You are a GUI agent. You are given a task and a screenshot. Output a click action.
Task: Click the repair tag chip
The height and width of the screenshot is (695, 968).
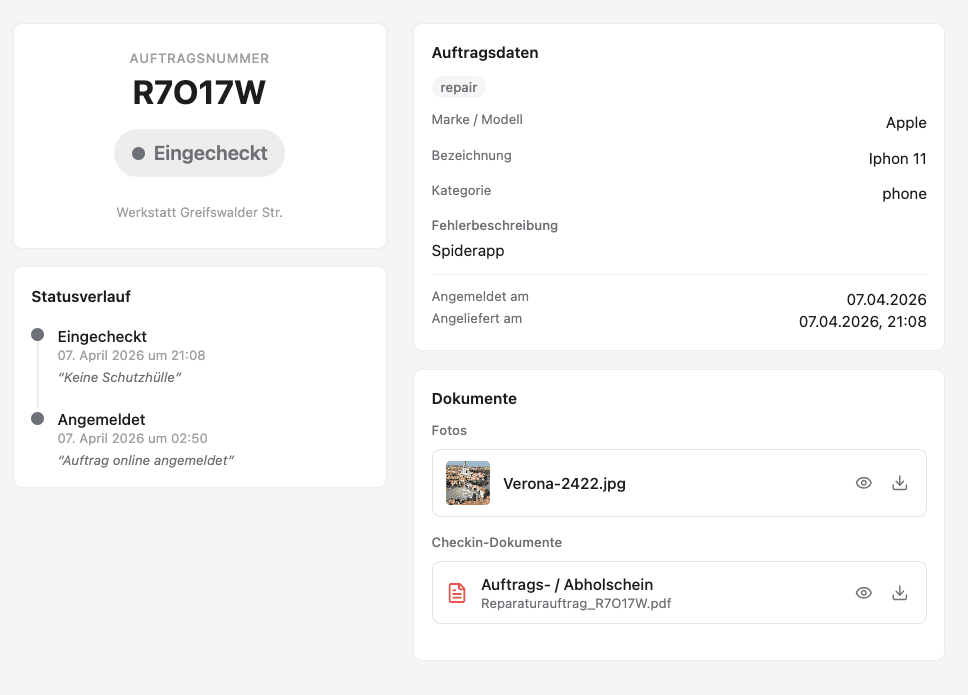(459, 87)
